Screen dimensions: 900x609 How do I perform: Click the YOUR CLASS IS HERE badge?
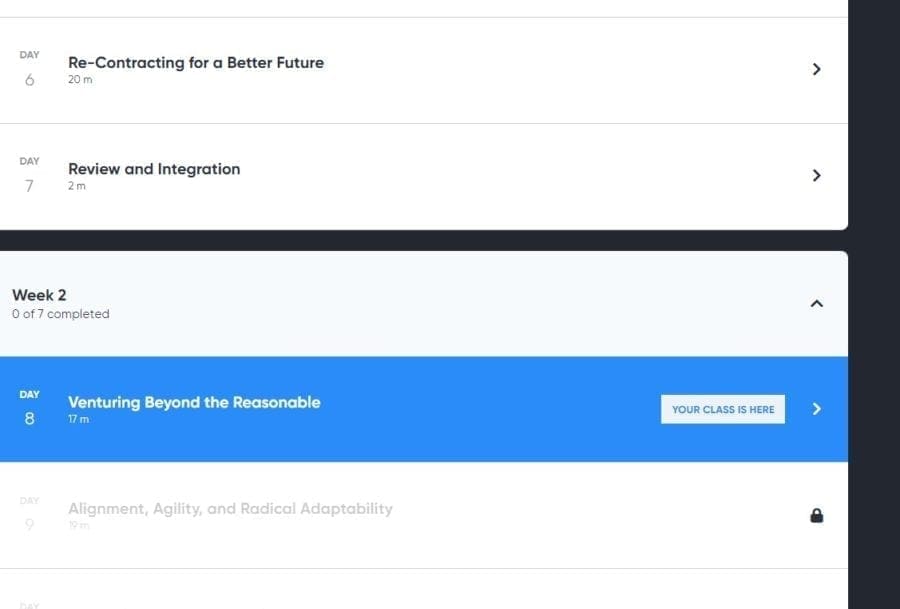pyautogui.click(x=723, y=409)
